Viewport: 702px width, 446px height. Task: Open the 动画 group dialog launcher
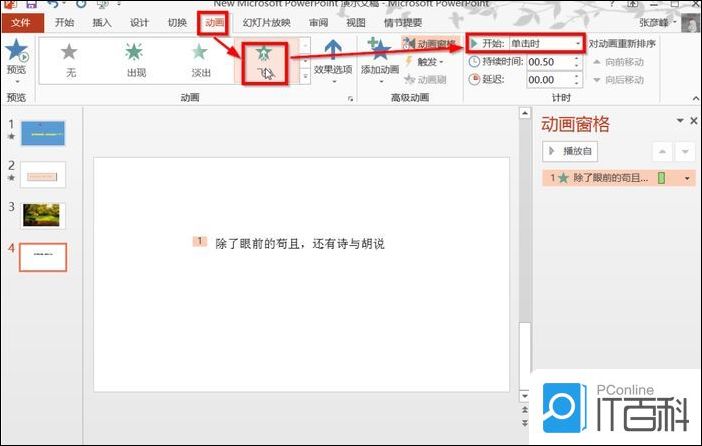click(350, 99)
